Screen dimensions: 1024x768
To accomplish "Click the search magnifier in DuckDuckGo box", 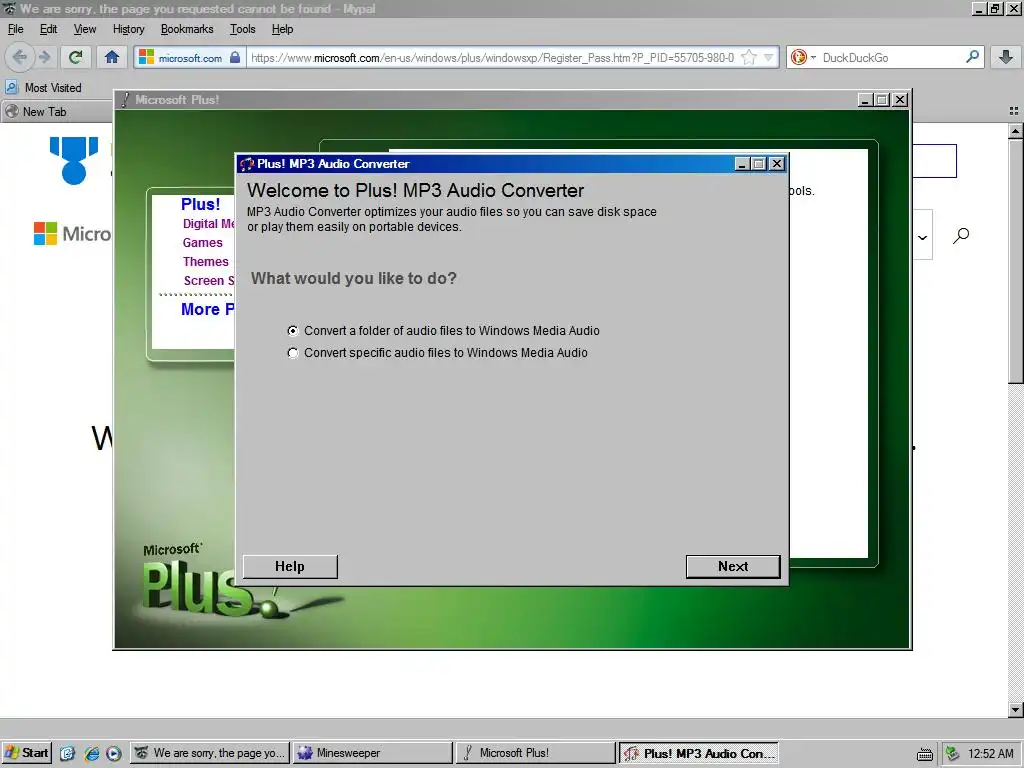I will point(972,57).
